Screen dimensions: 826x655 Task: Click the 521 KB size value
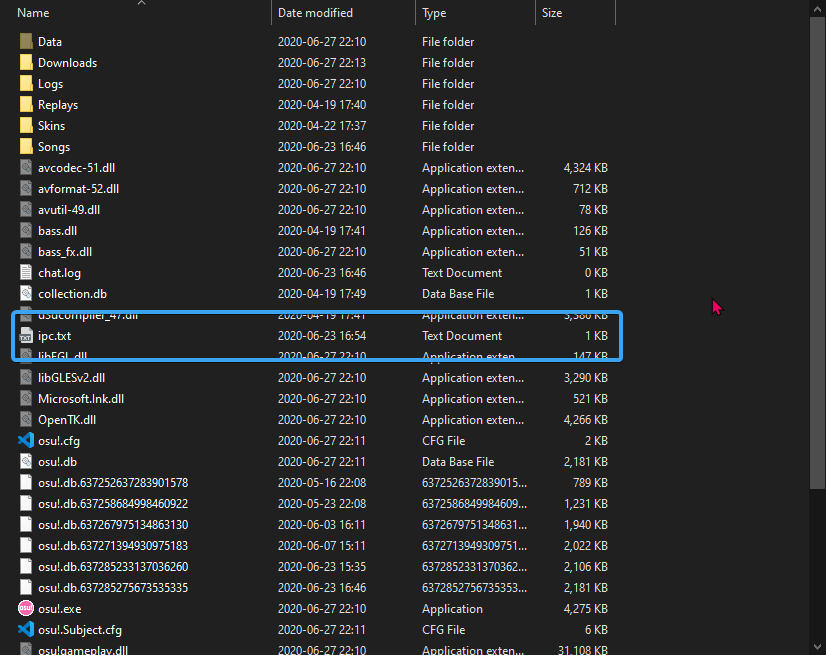point(591,399)
